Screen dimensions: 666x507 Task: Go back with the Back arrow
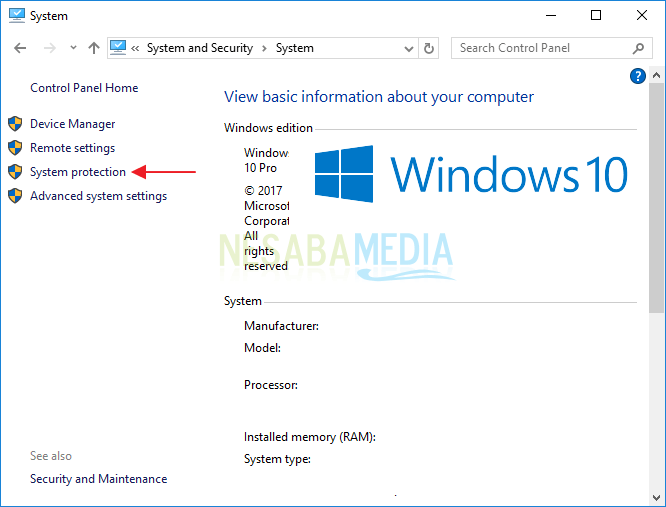pyautogui.click(x=20, y=48)
